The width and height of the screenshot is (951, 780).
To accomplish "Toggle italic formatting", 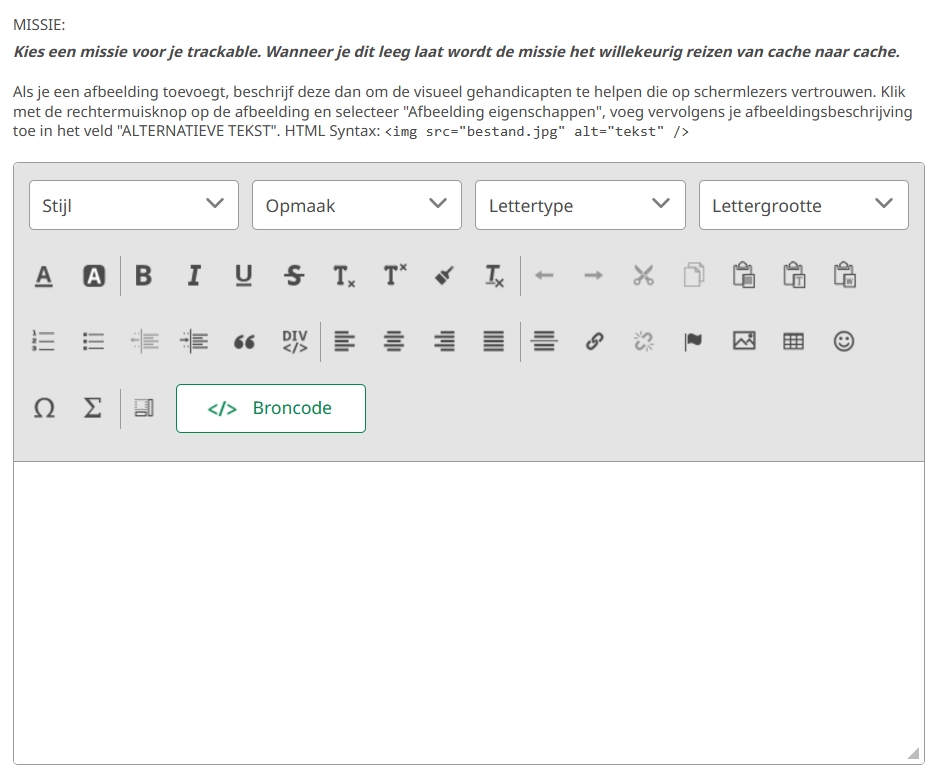I will (194, 276).
